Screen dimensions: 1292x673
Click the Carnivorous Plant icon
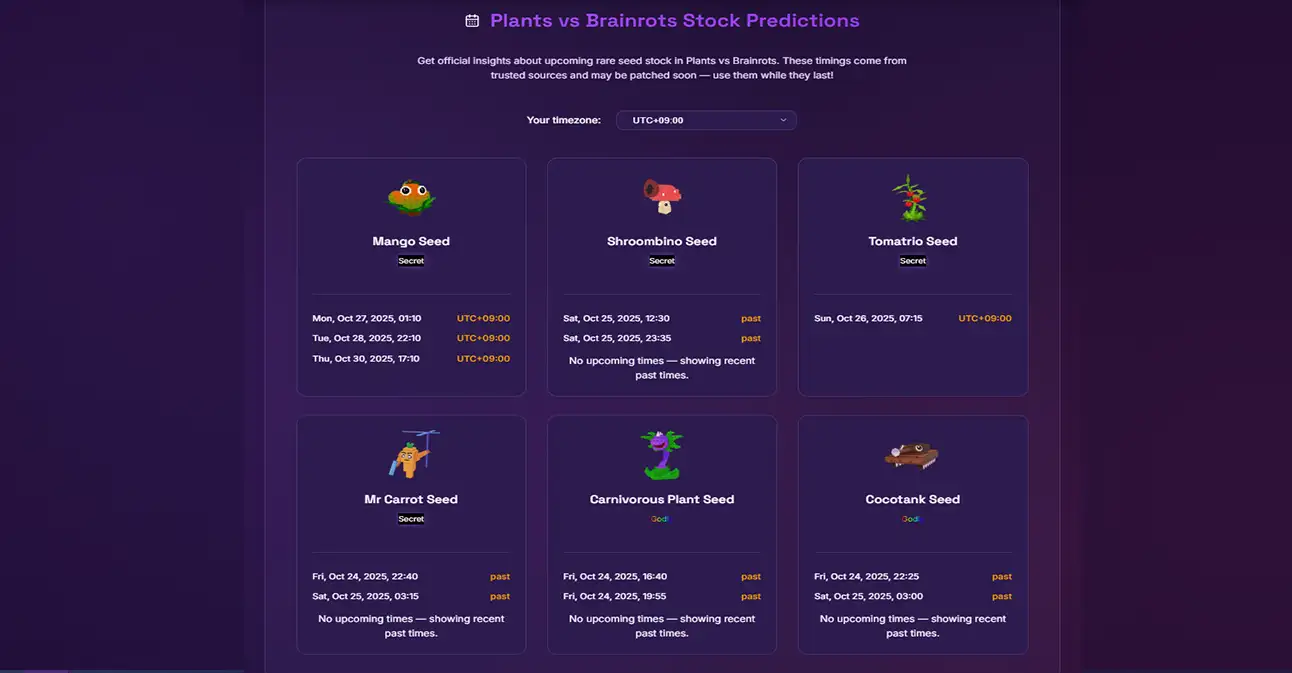(662, 454)
